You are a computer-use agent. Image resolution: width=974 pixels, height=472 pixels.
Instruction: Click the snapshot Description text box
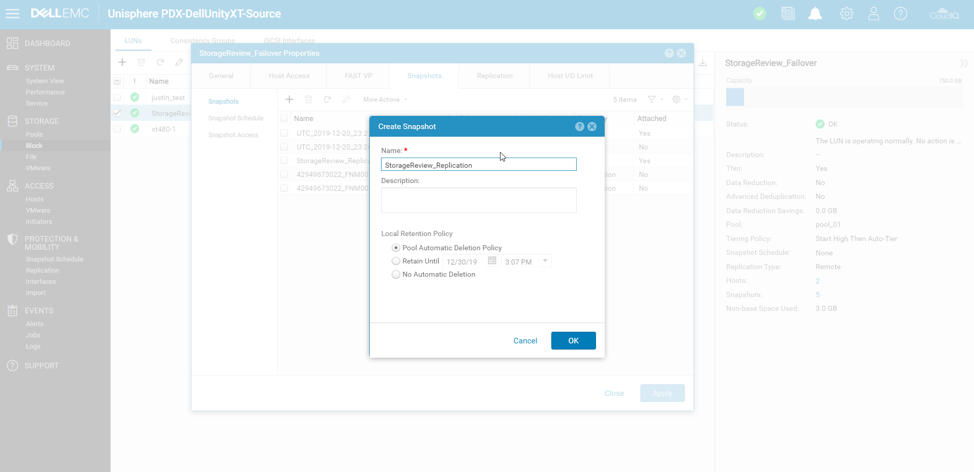click(x=478, y=200)
